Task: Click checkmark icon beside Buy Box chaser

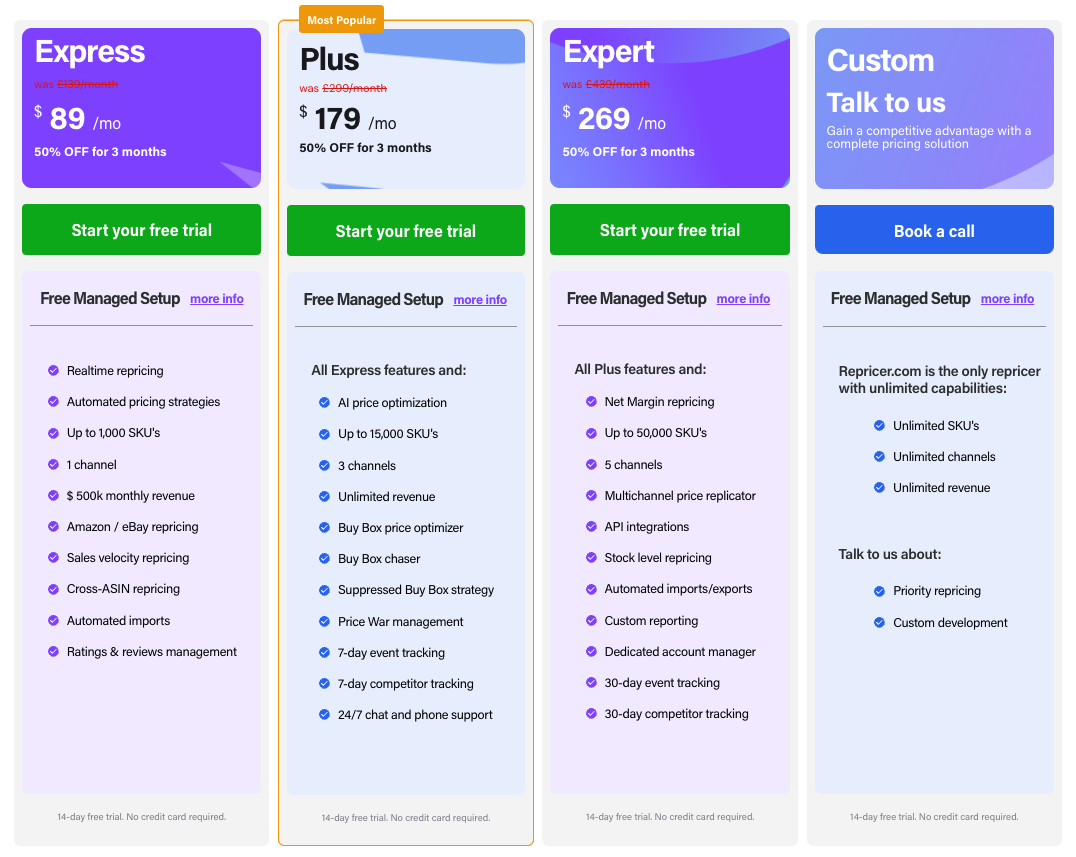Action: click(324, 559)
